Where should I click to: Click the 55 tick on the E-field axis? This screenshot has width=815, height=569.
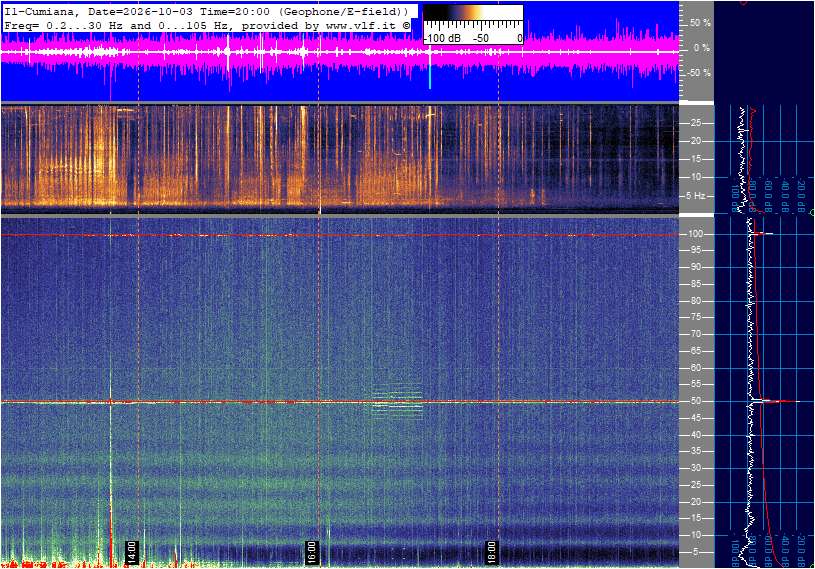[695, 385]
